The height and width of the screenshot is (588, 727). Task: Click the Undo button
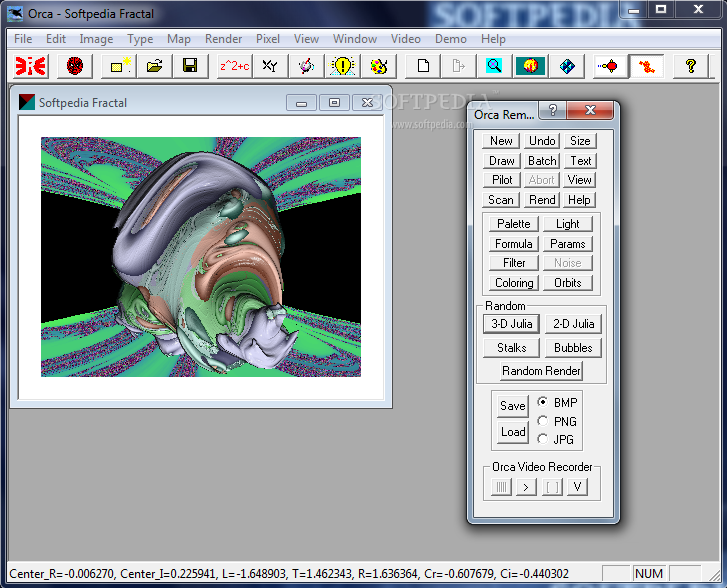542,141
